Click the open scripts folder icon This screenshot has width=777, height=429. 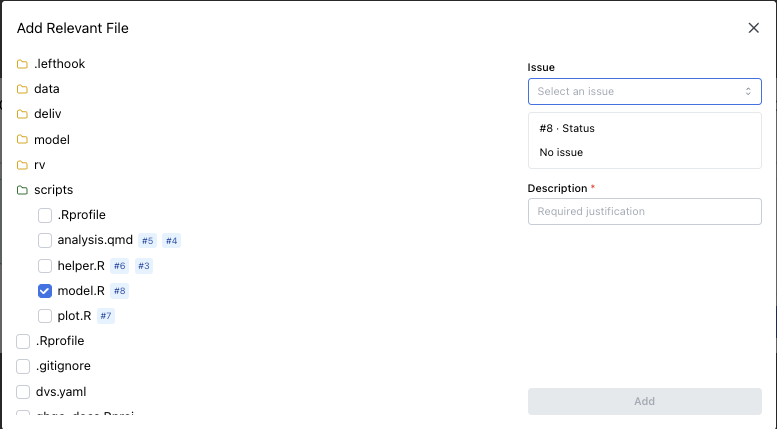point(22,190)
